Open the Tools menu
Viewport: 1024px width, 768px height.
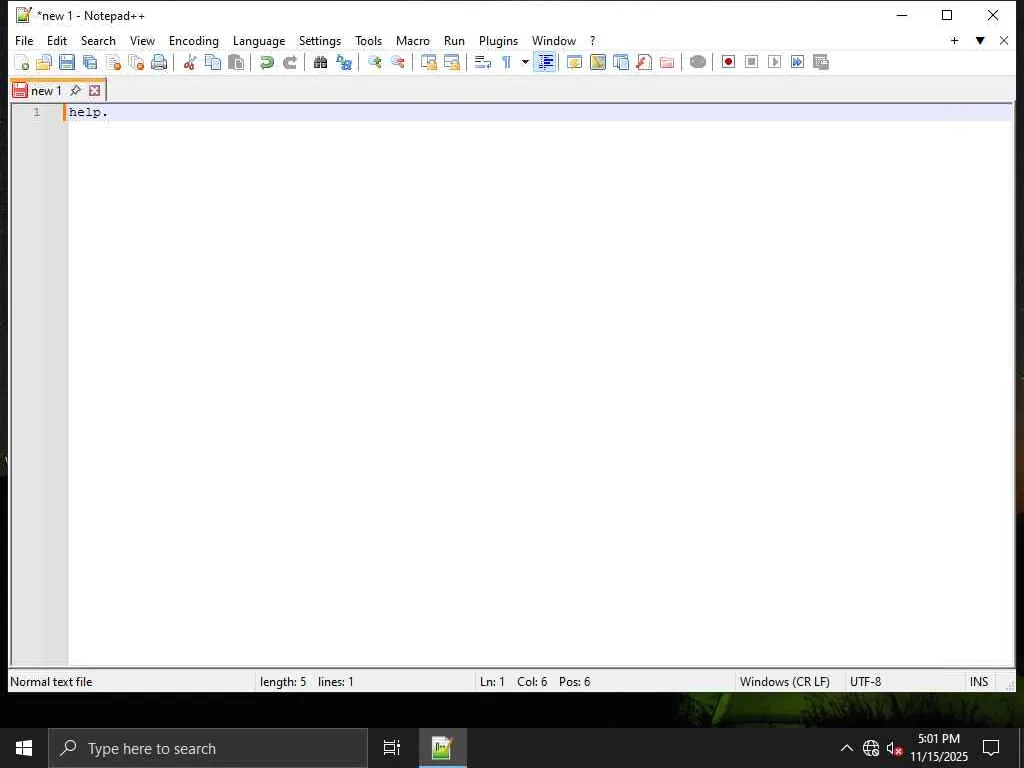pyautogui.click(x=368, y=40)
